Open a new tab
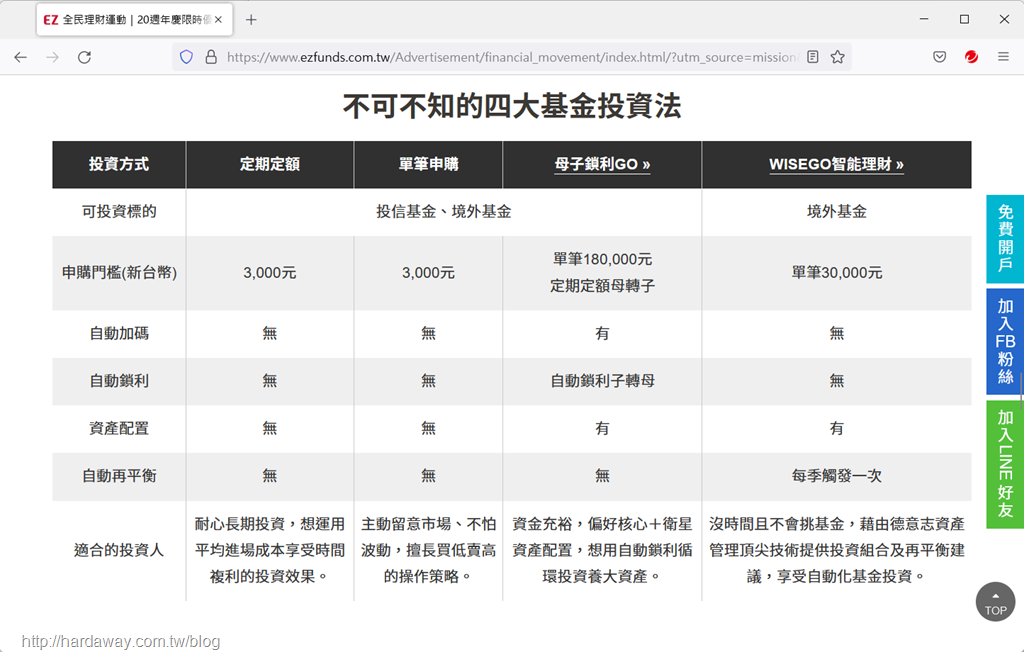 [x=251, y=20]
